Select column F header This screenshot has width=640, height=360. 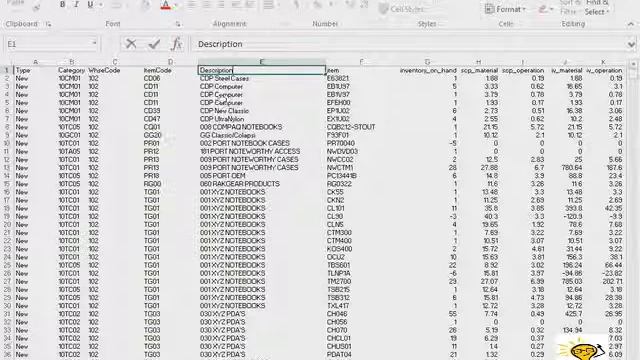(x=361, y=62)
